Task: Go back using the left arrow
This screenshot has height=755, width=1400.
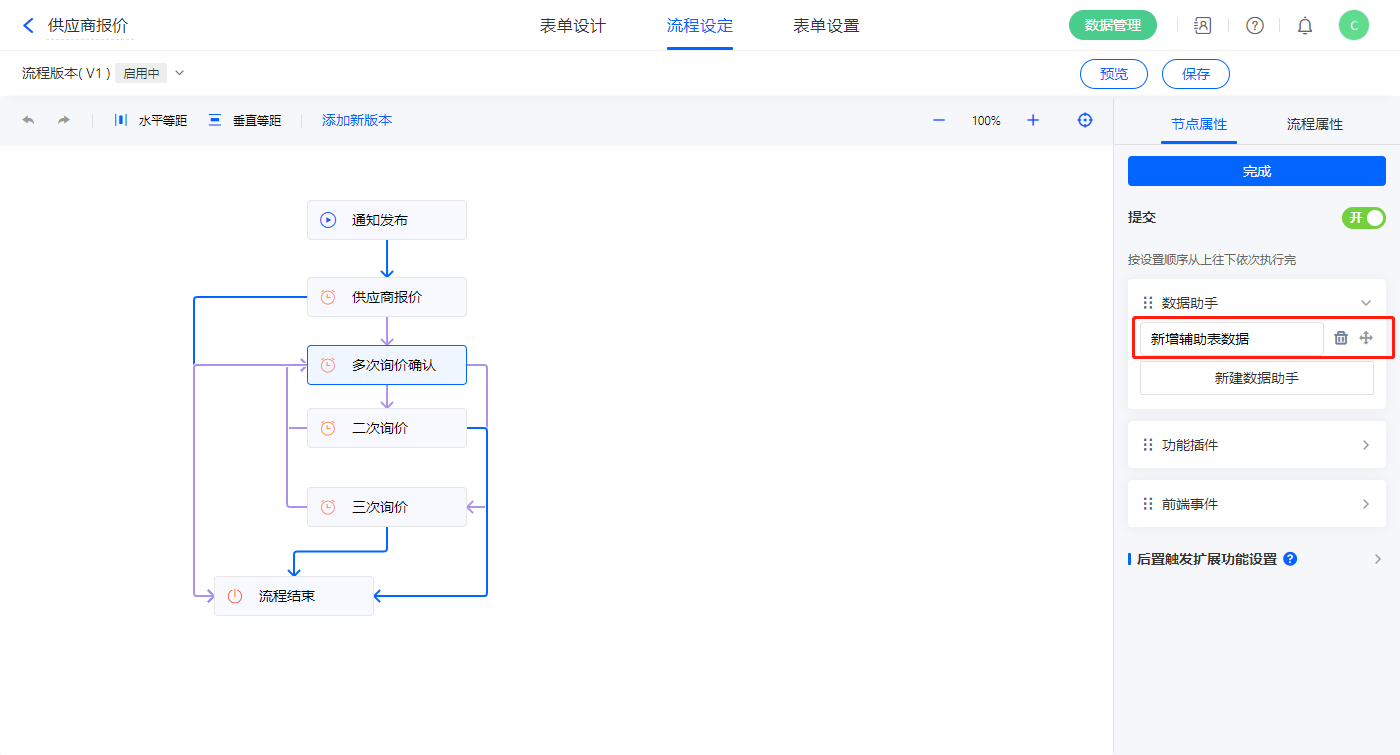Action: tap(28, 26)
